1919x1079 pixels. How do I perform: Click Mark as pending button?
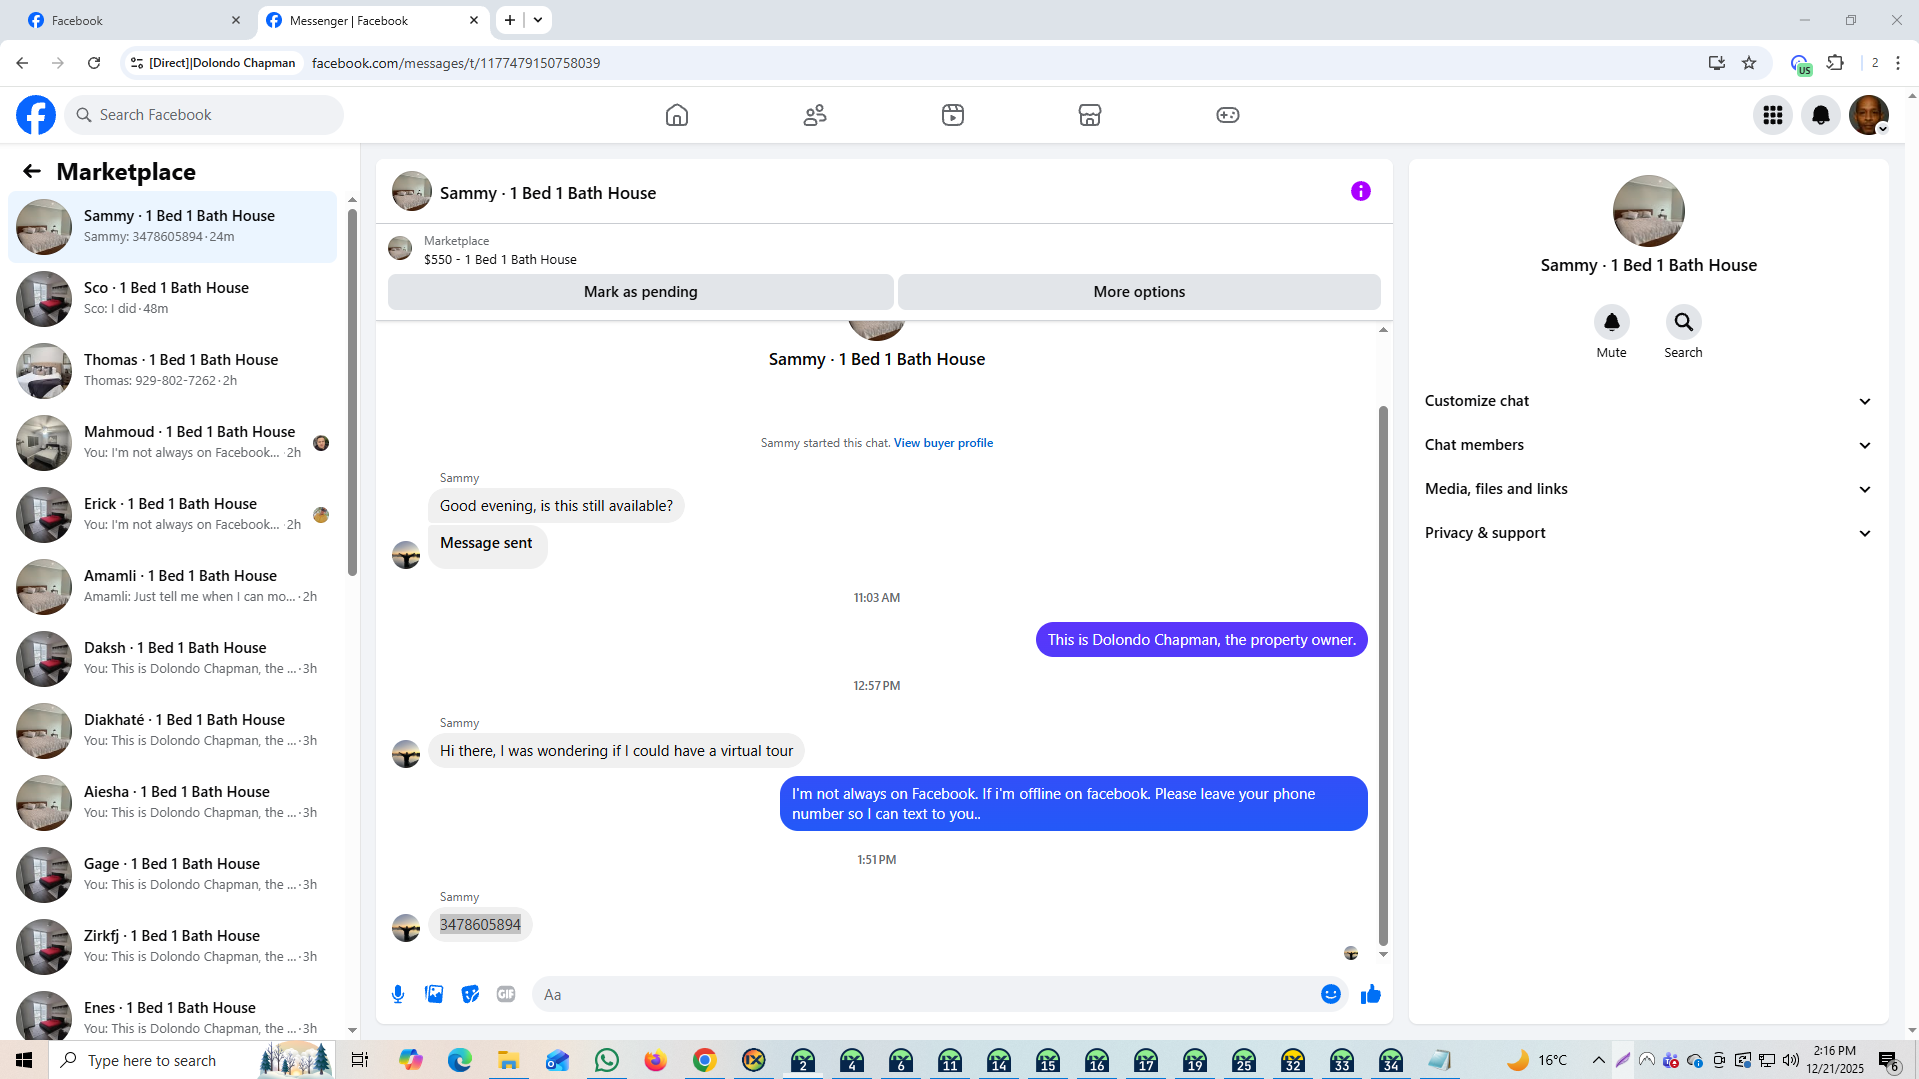pyautogui.click(x=641, y=292)
